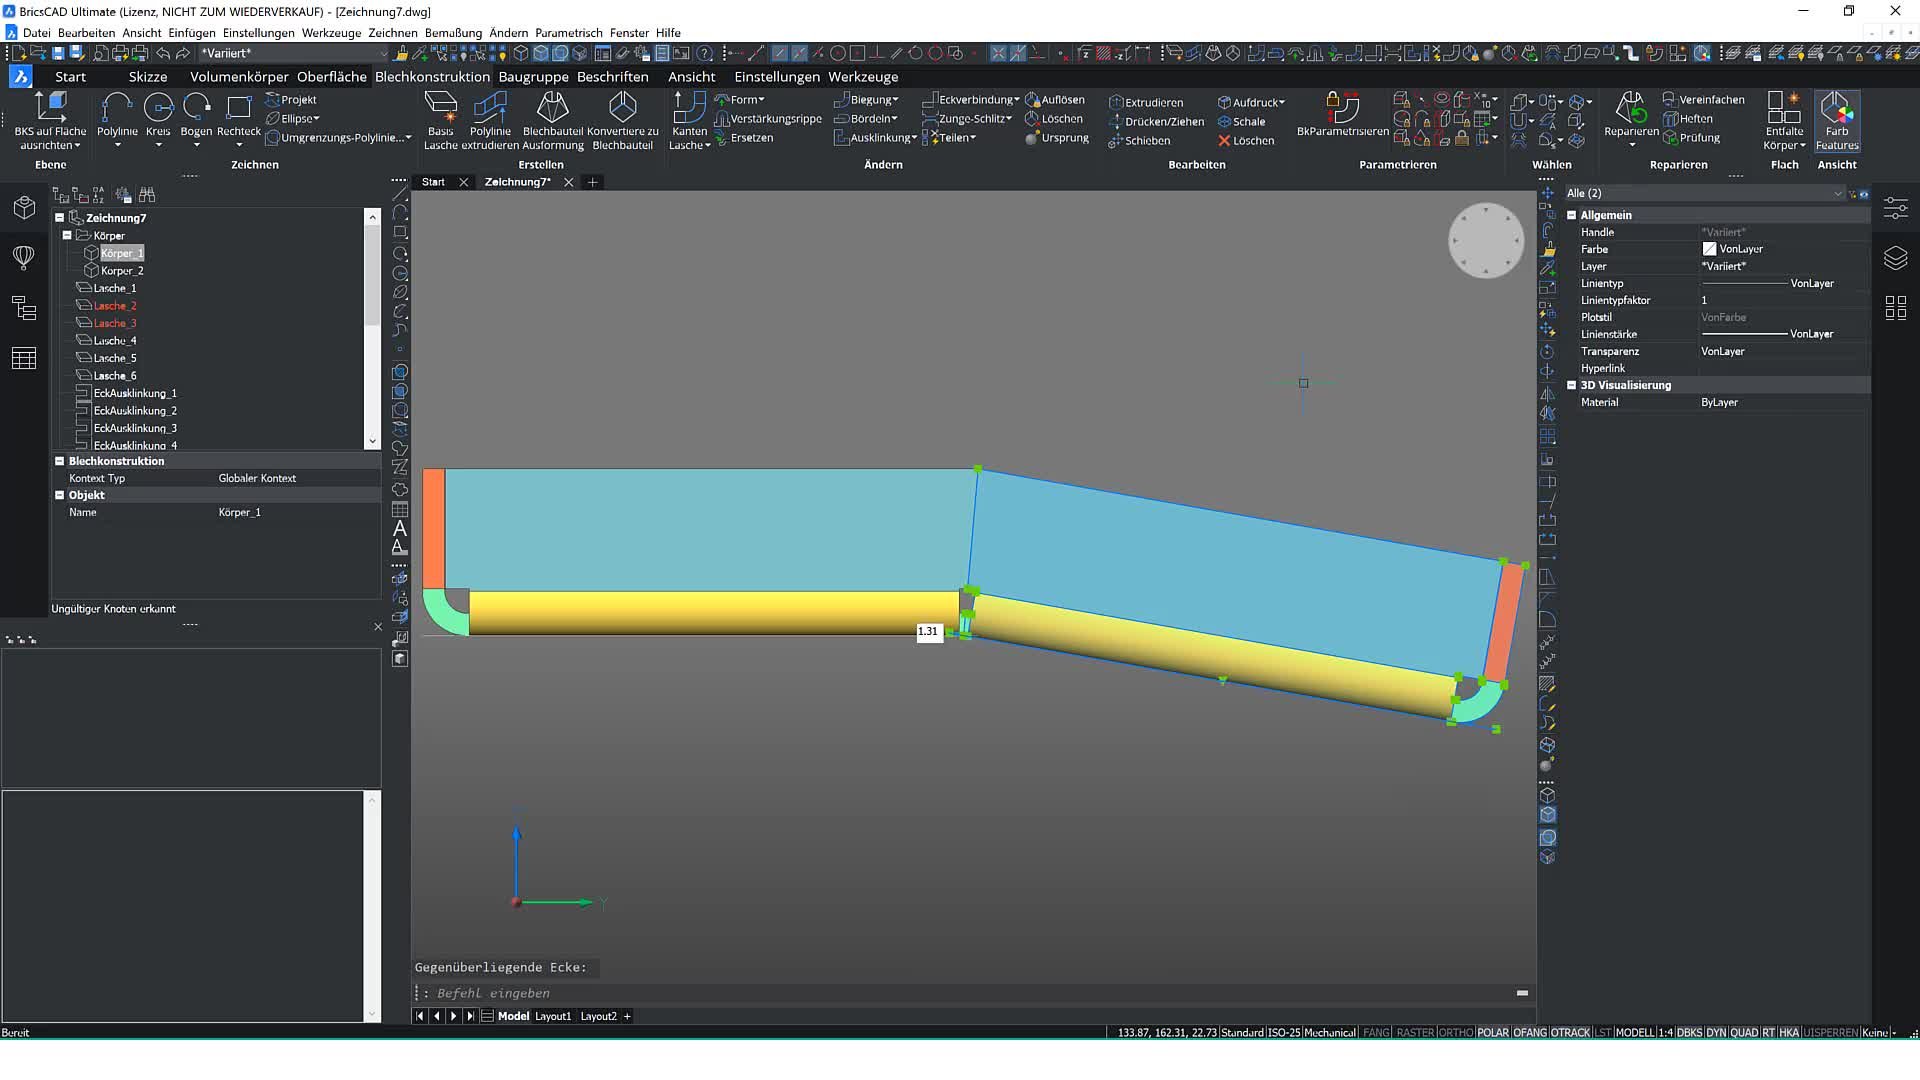Select Lasche_4 in the tree
This screenshot has height=1080, width=1920.
pos(114,341)
